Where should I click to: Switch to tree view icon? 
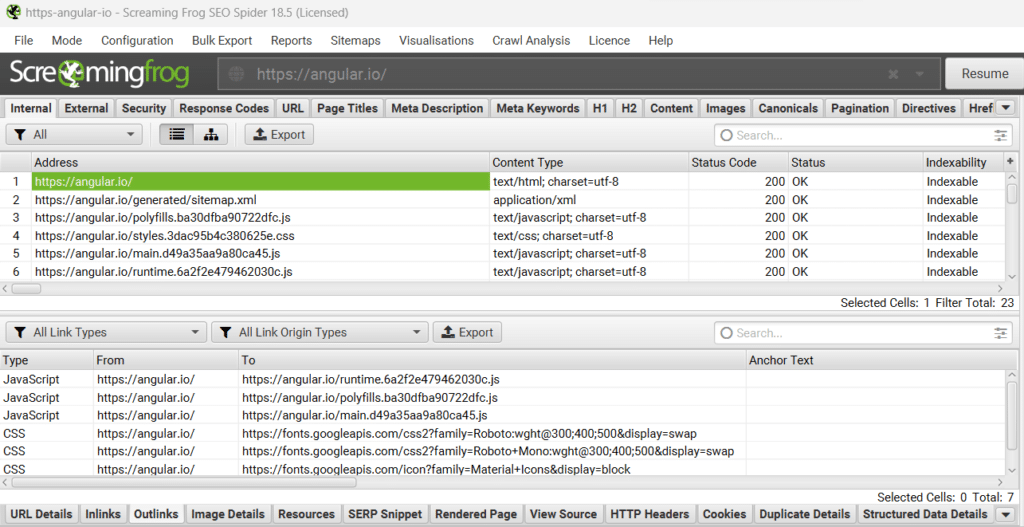tap(210, 135)
